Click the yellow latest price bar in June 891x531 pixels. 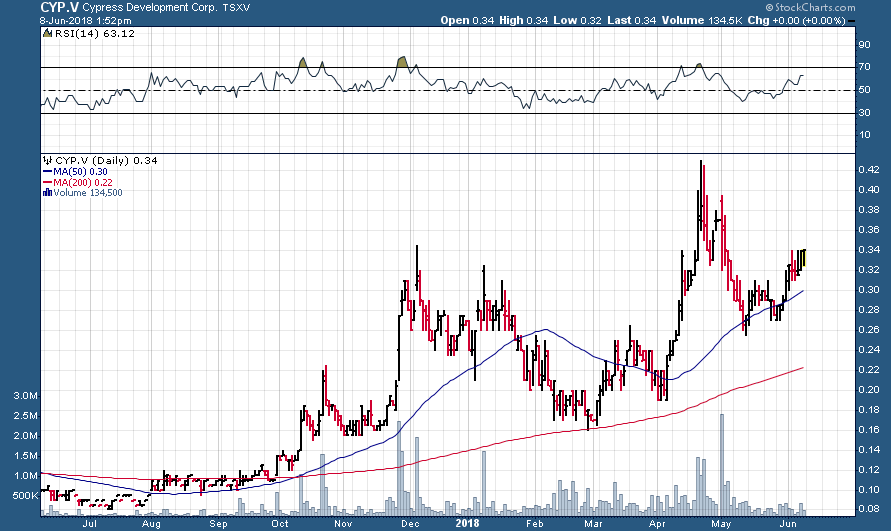(804, 259)
